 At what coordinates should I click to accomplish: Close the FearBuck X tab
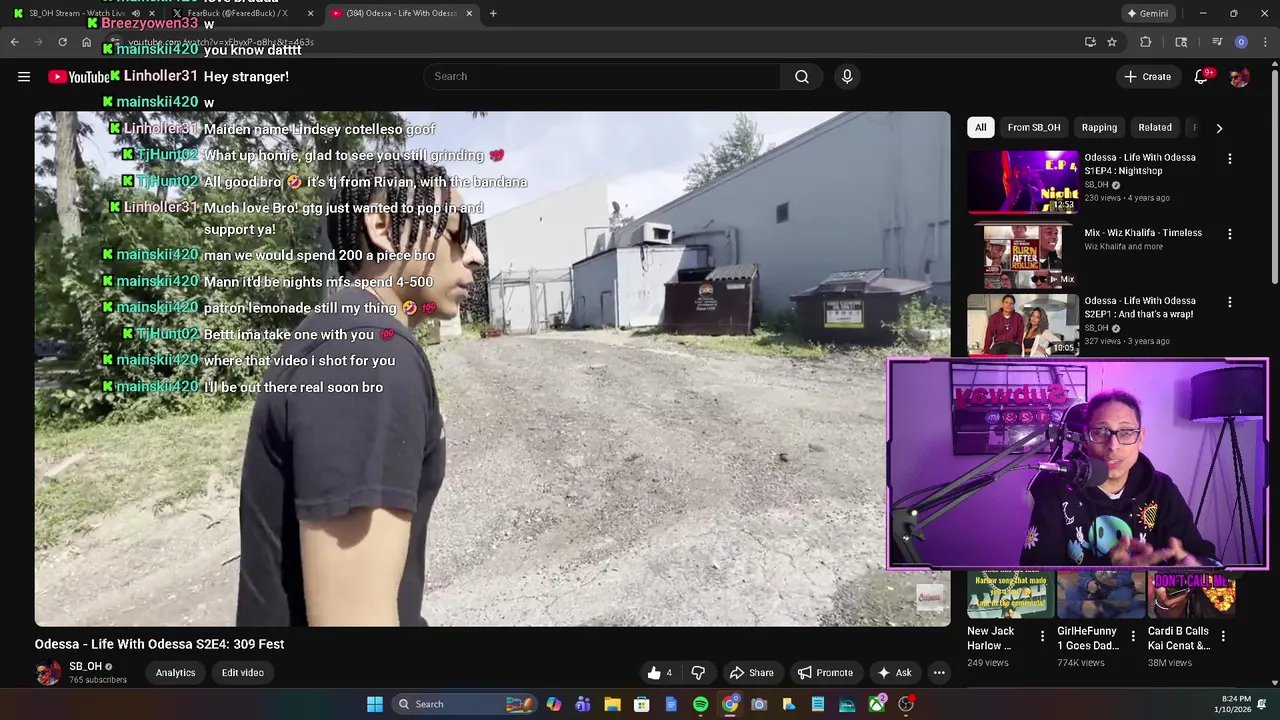point(310,13)
